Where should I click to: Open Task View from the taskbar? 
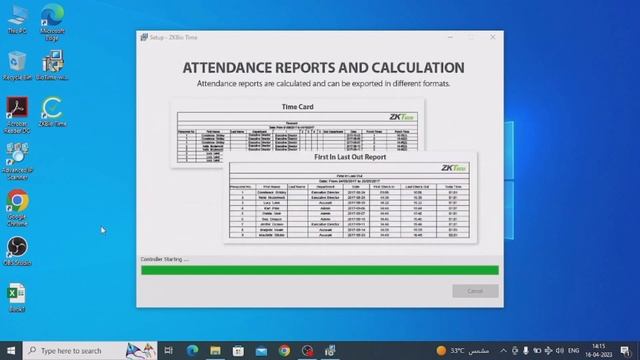coord(169,351)
